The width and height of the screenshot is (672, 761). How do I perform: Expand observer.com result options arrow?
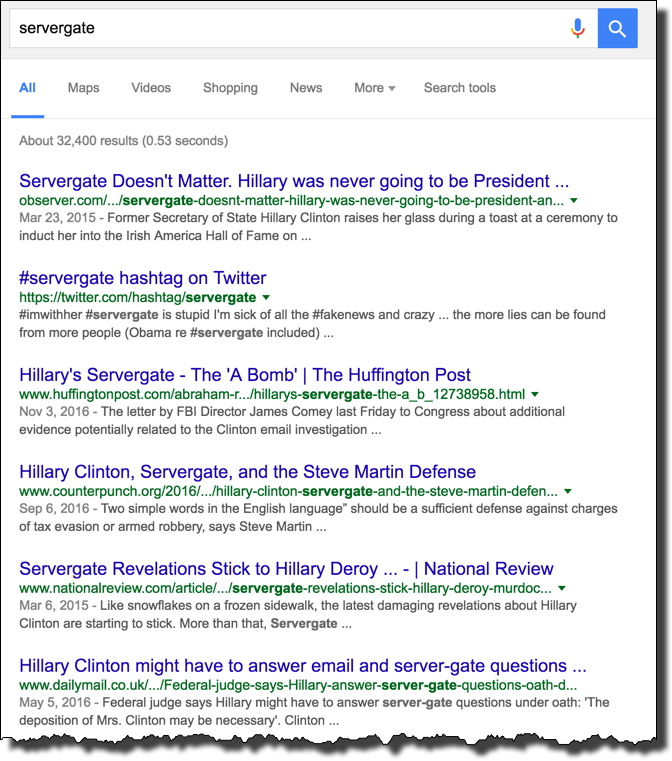[573, 201]
